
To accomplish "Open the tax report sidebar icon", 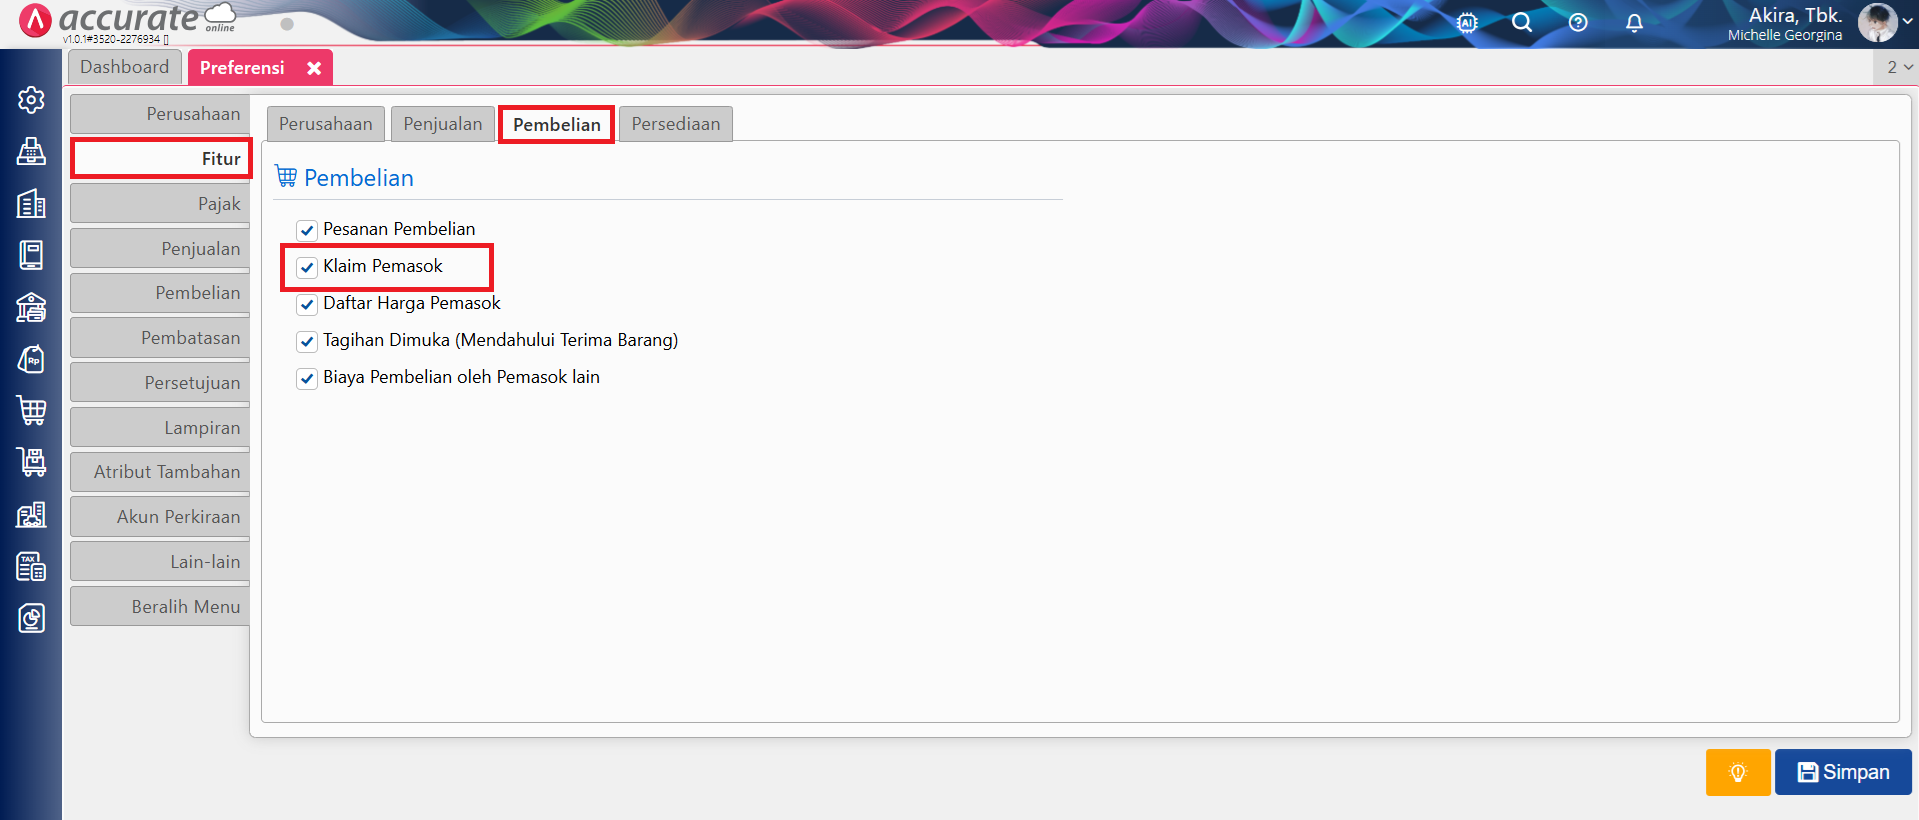I will click(31, 567).
